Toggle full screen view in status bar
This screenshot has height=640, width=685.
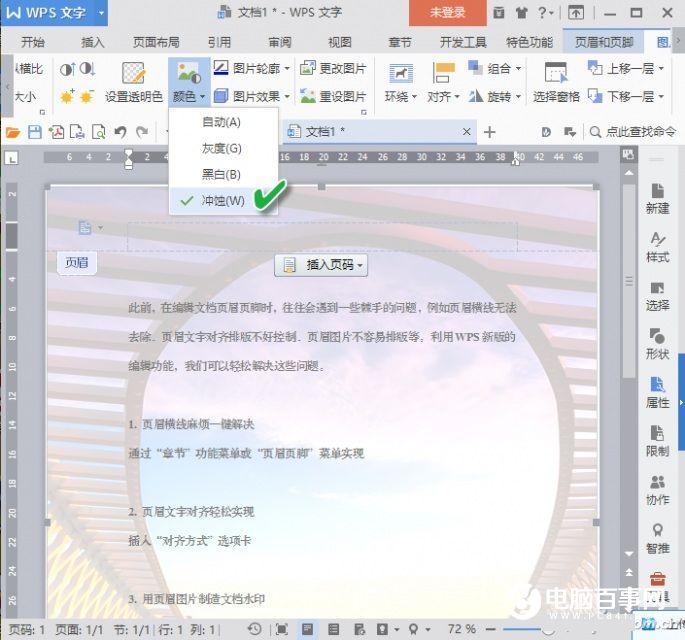(x=282, y=630)
